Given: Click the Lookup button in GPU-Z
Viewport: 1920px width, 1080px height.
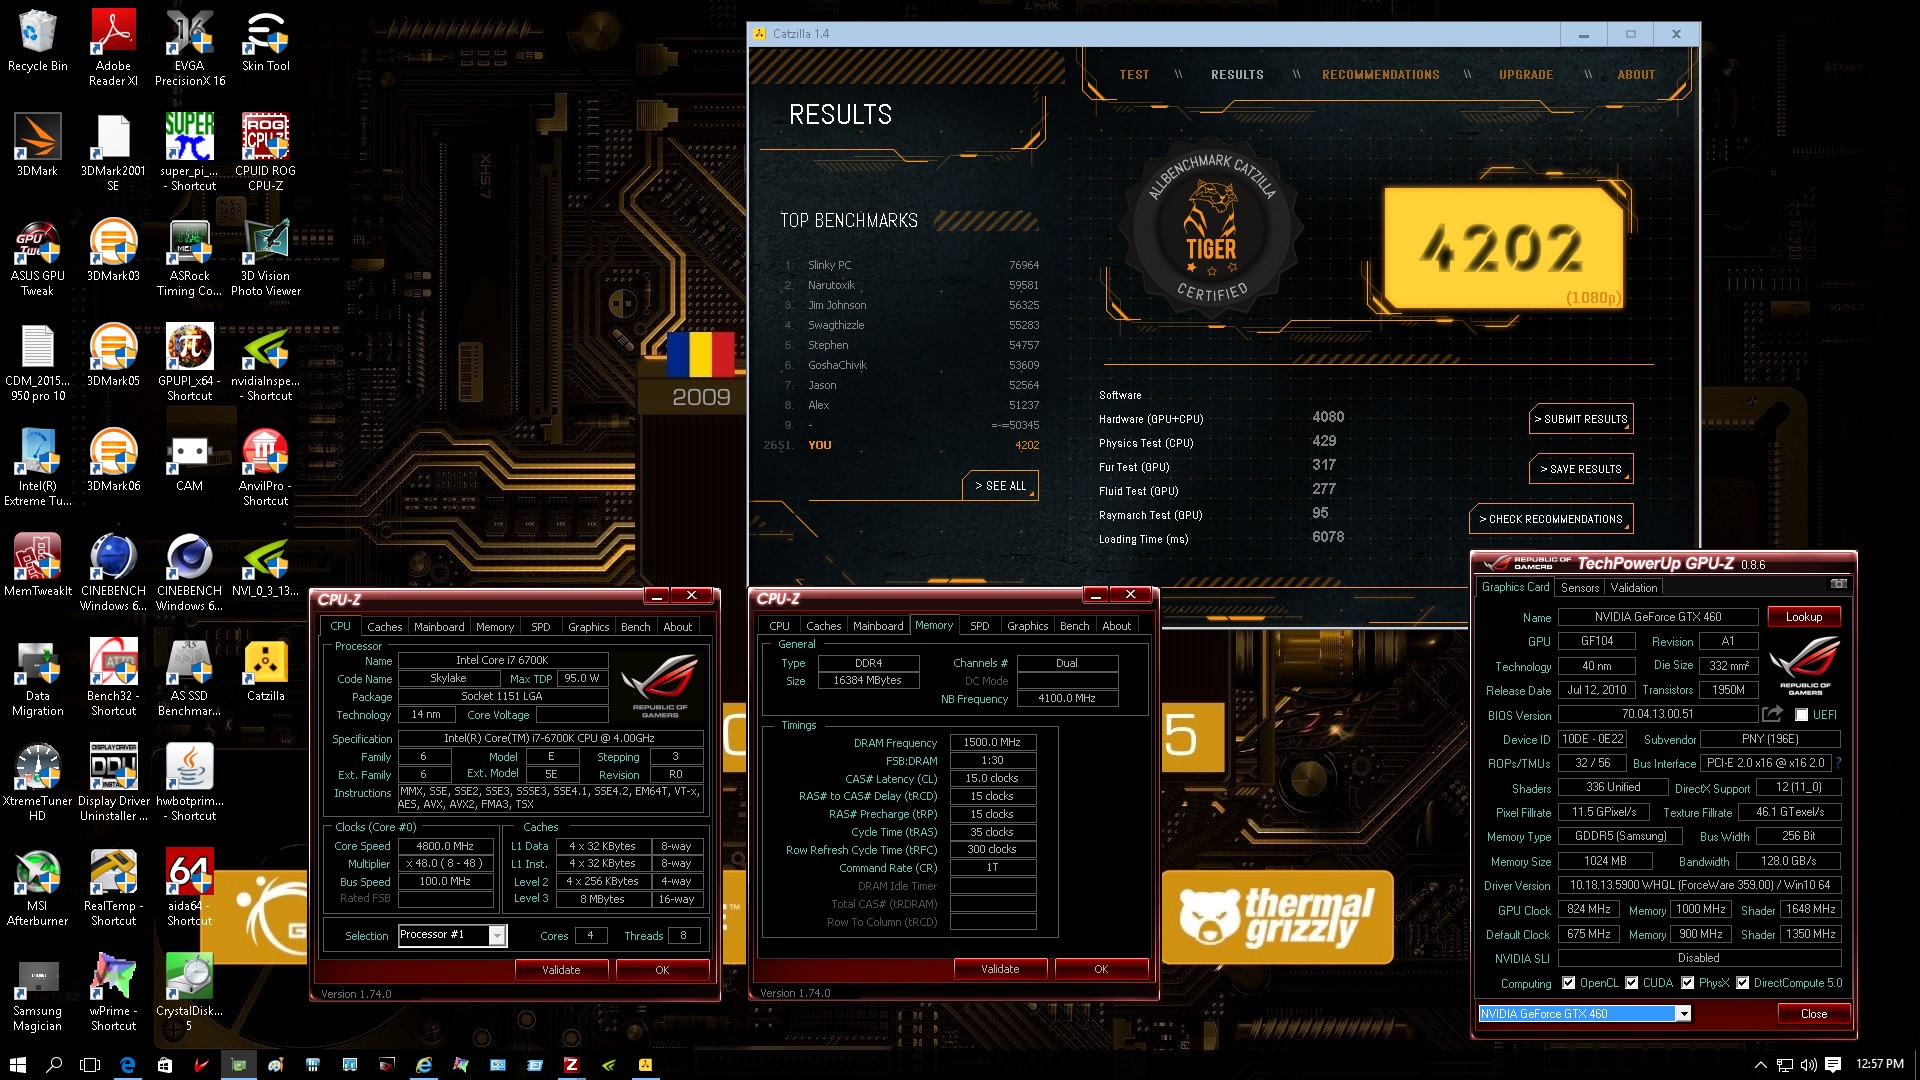Looking at the screenshot, I should coord(1804,617).
